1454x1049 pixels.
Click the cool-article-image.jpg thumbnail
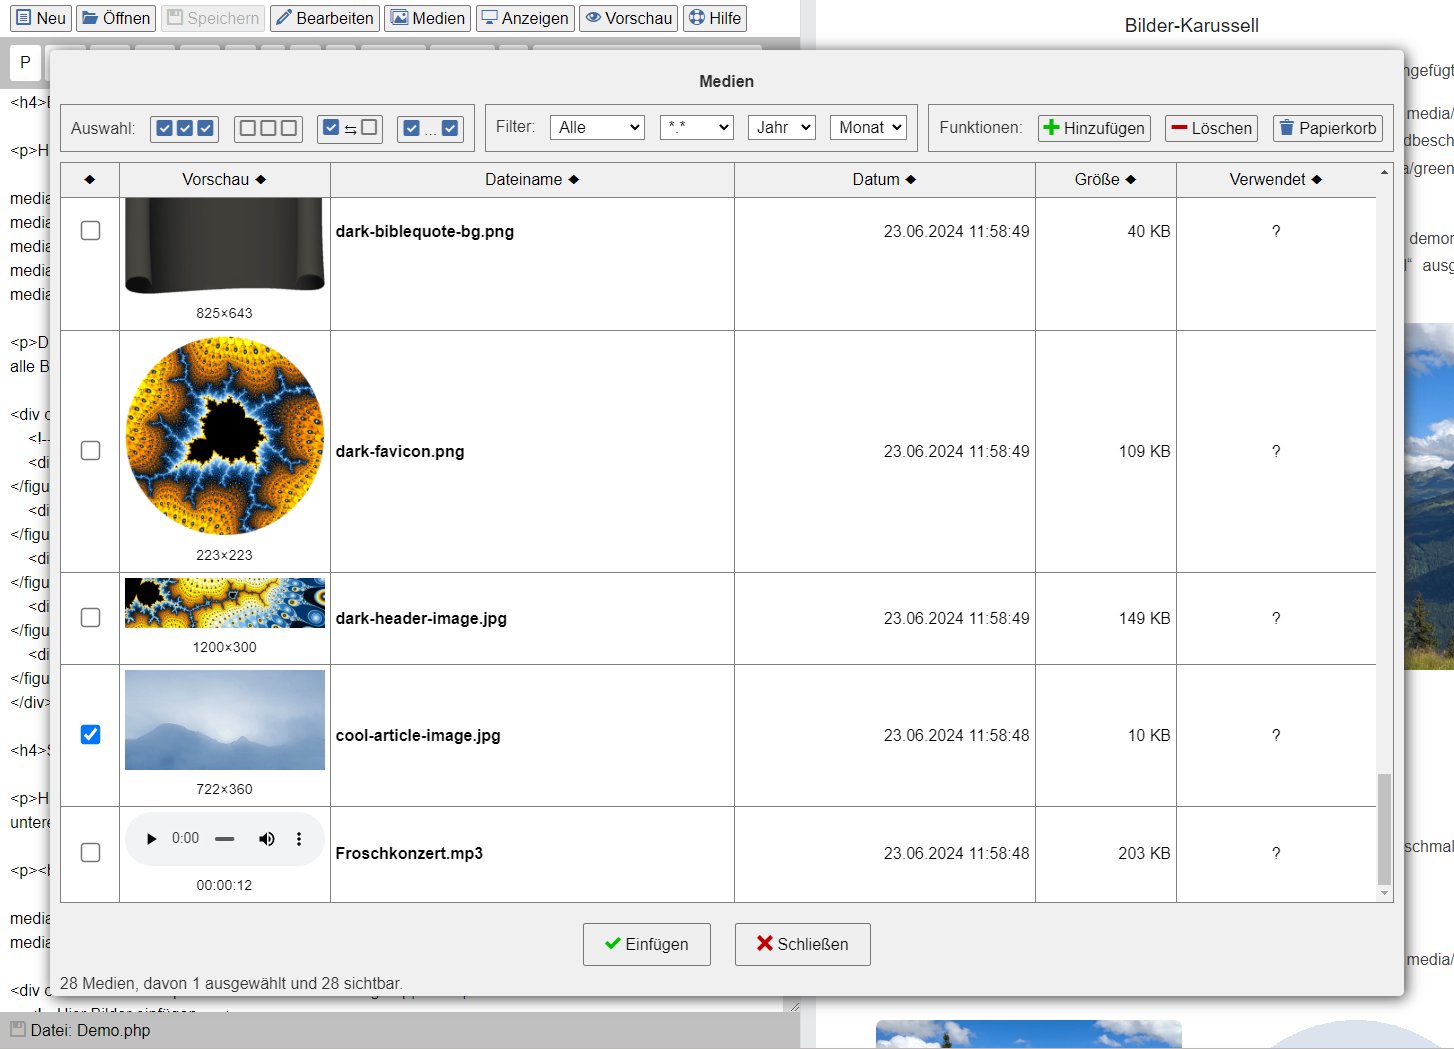[x=225, y=720]
